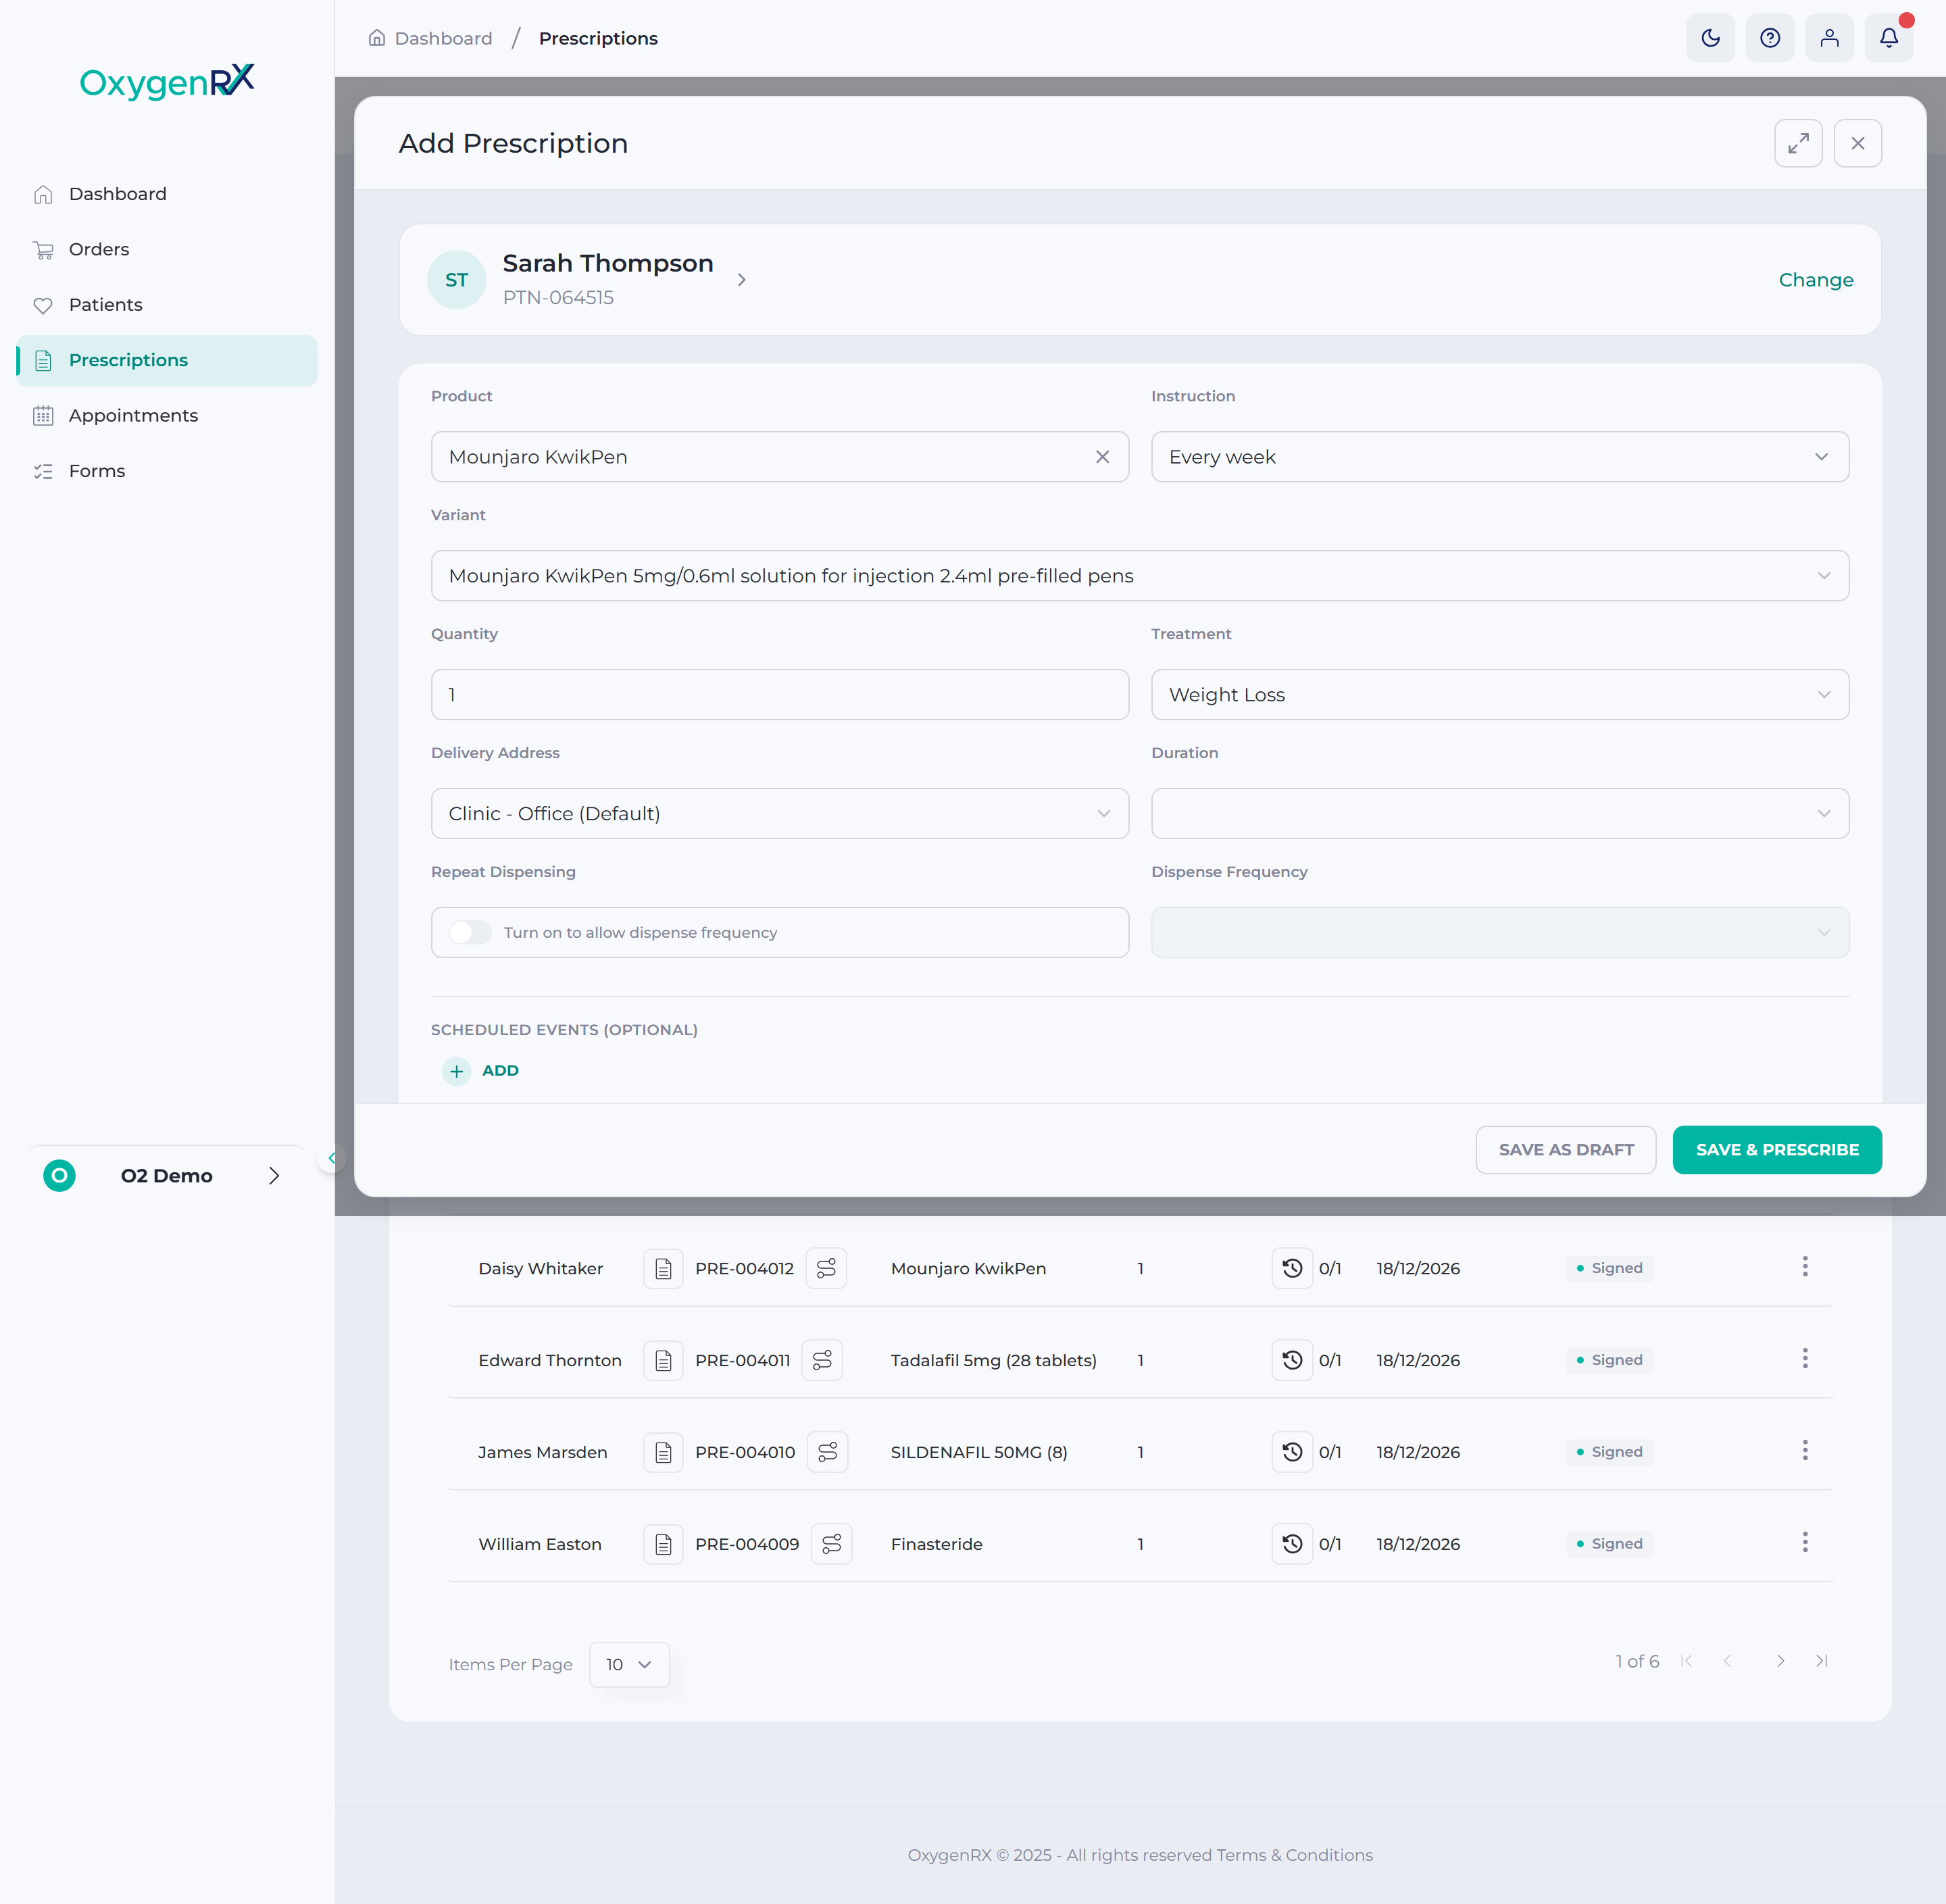Screen dimensions: 1946x1904
Task: Click Prescriptions breadcrumb text
Action: point(598,38)
